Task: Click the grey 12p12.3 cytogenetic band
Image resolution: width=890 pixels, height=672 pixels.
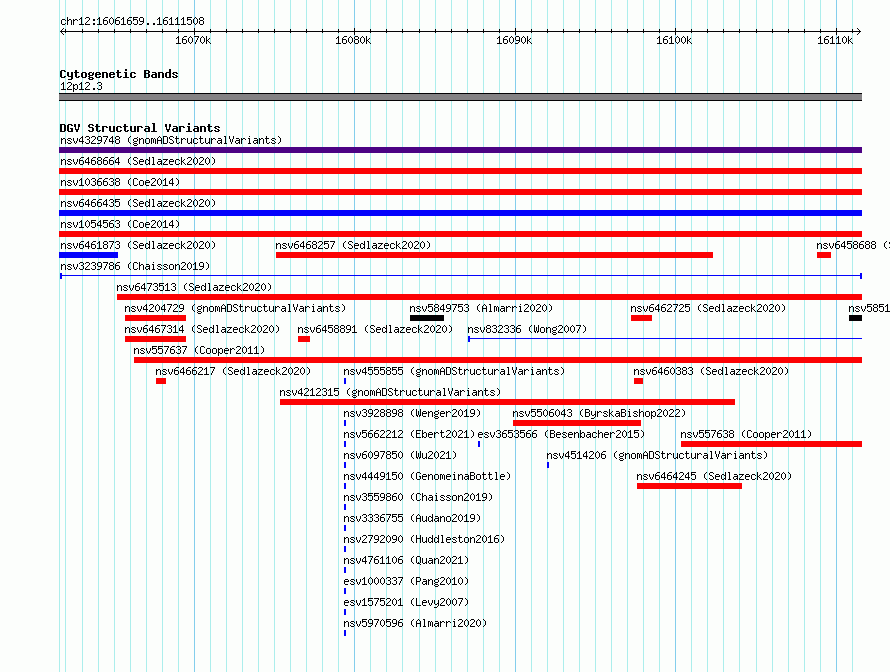Action: 460,97
